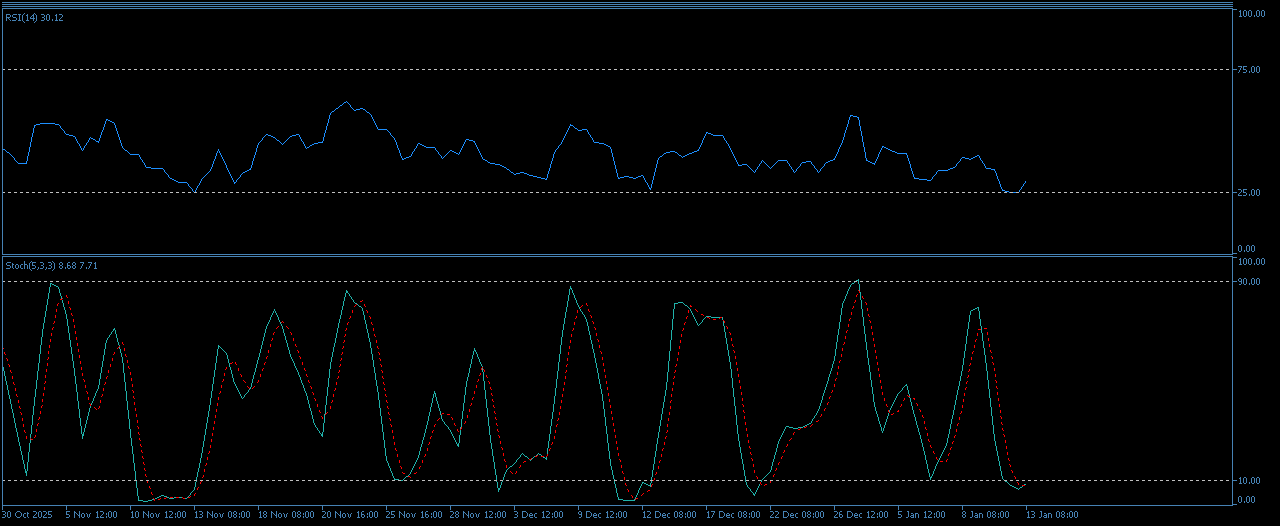Click the 10 Nov 12:00 time label
Screen dimensions: 1280x526
[x=159, y=515]
